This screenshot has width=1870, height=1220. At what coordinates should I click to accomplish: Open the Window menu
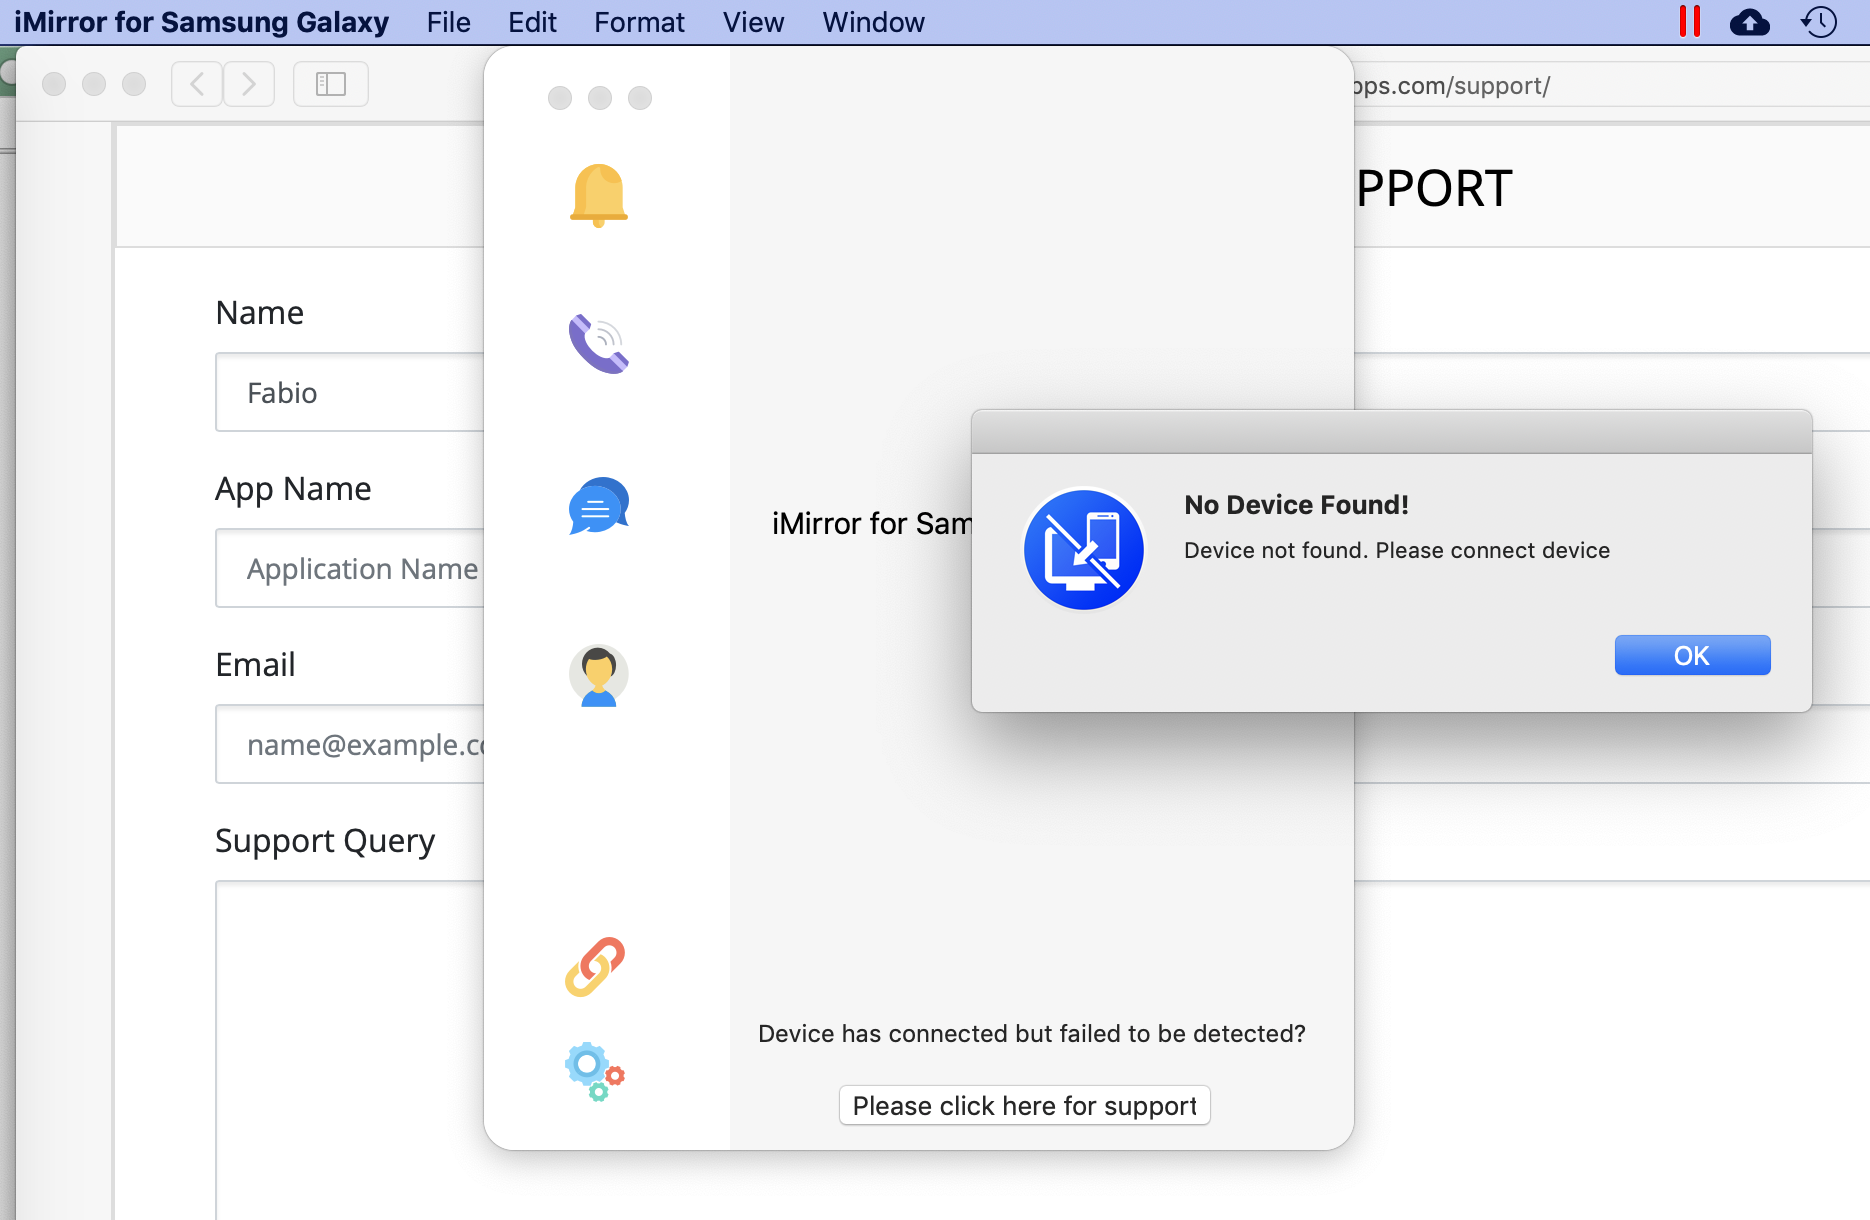tap(873, 22)
